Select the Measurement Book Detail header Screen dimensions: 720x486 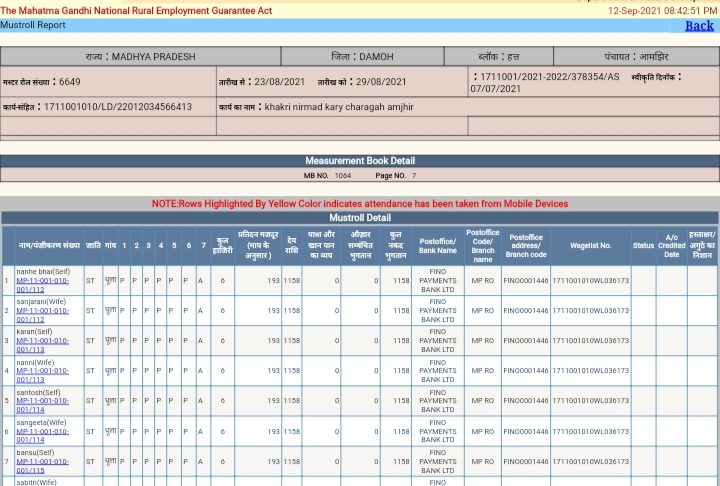coord(360,161)
